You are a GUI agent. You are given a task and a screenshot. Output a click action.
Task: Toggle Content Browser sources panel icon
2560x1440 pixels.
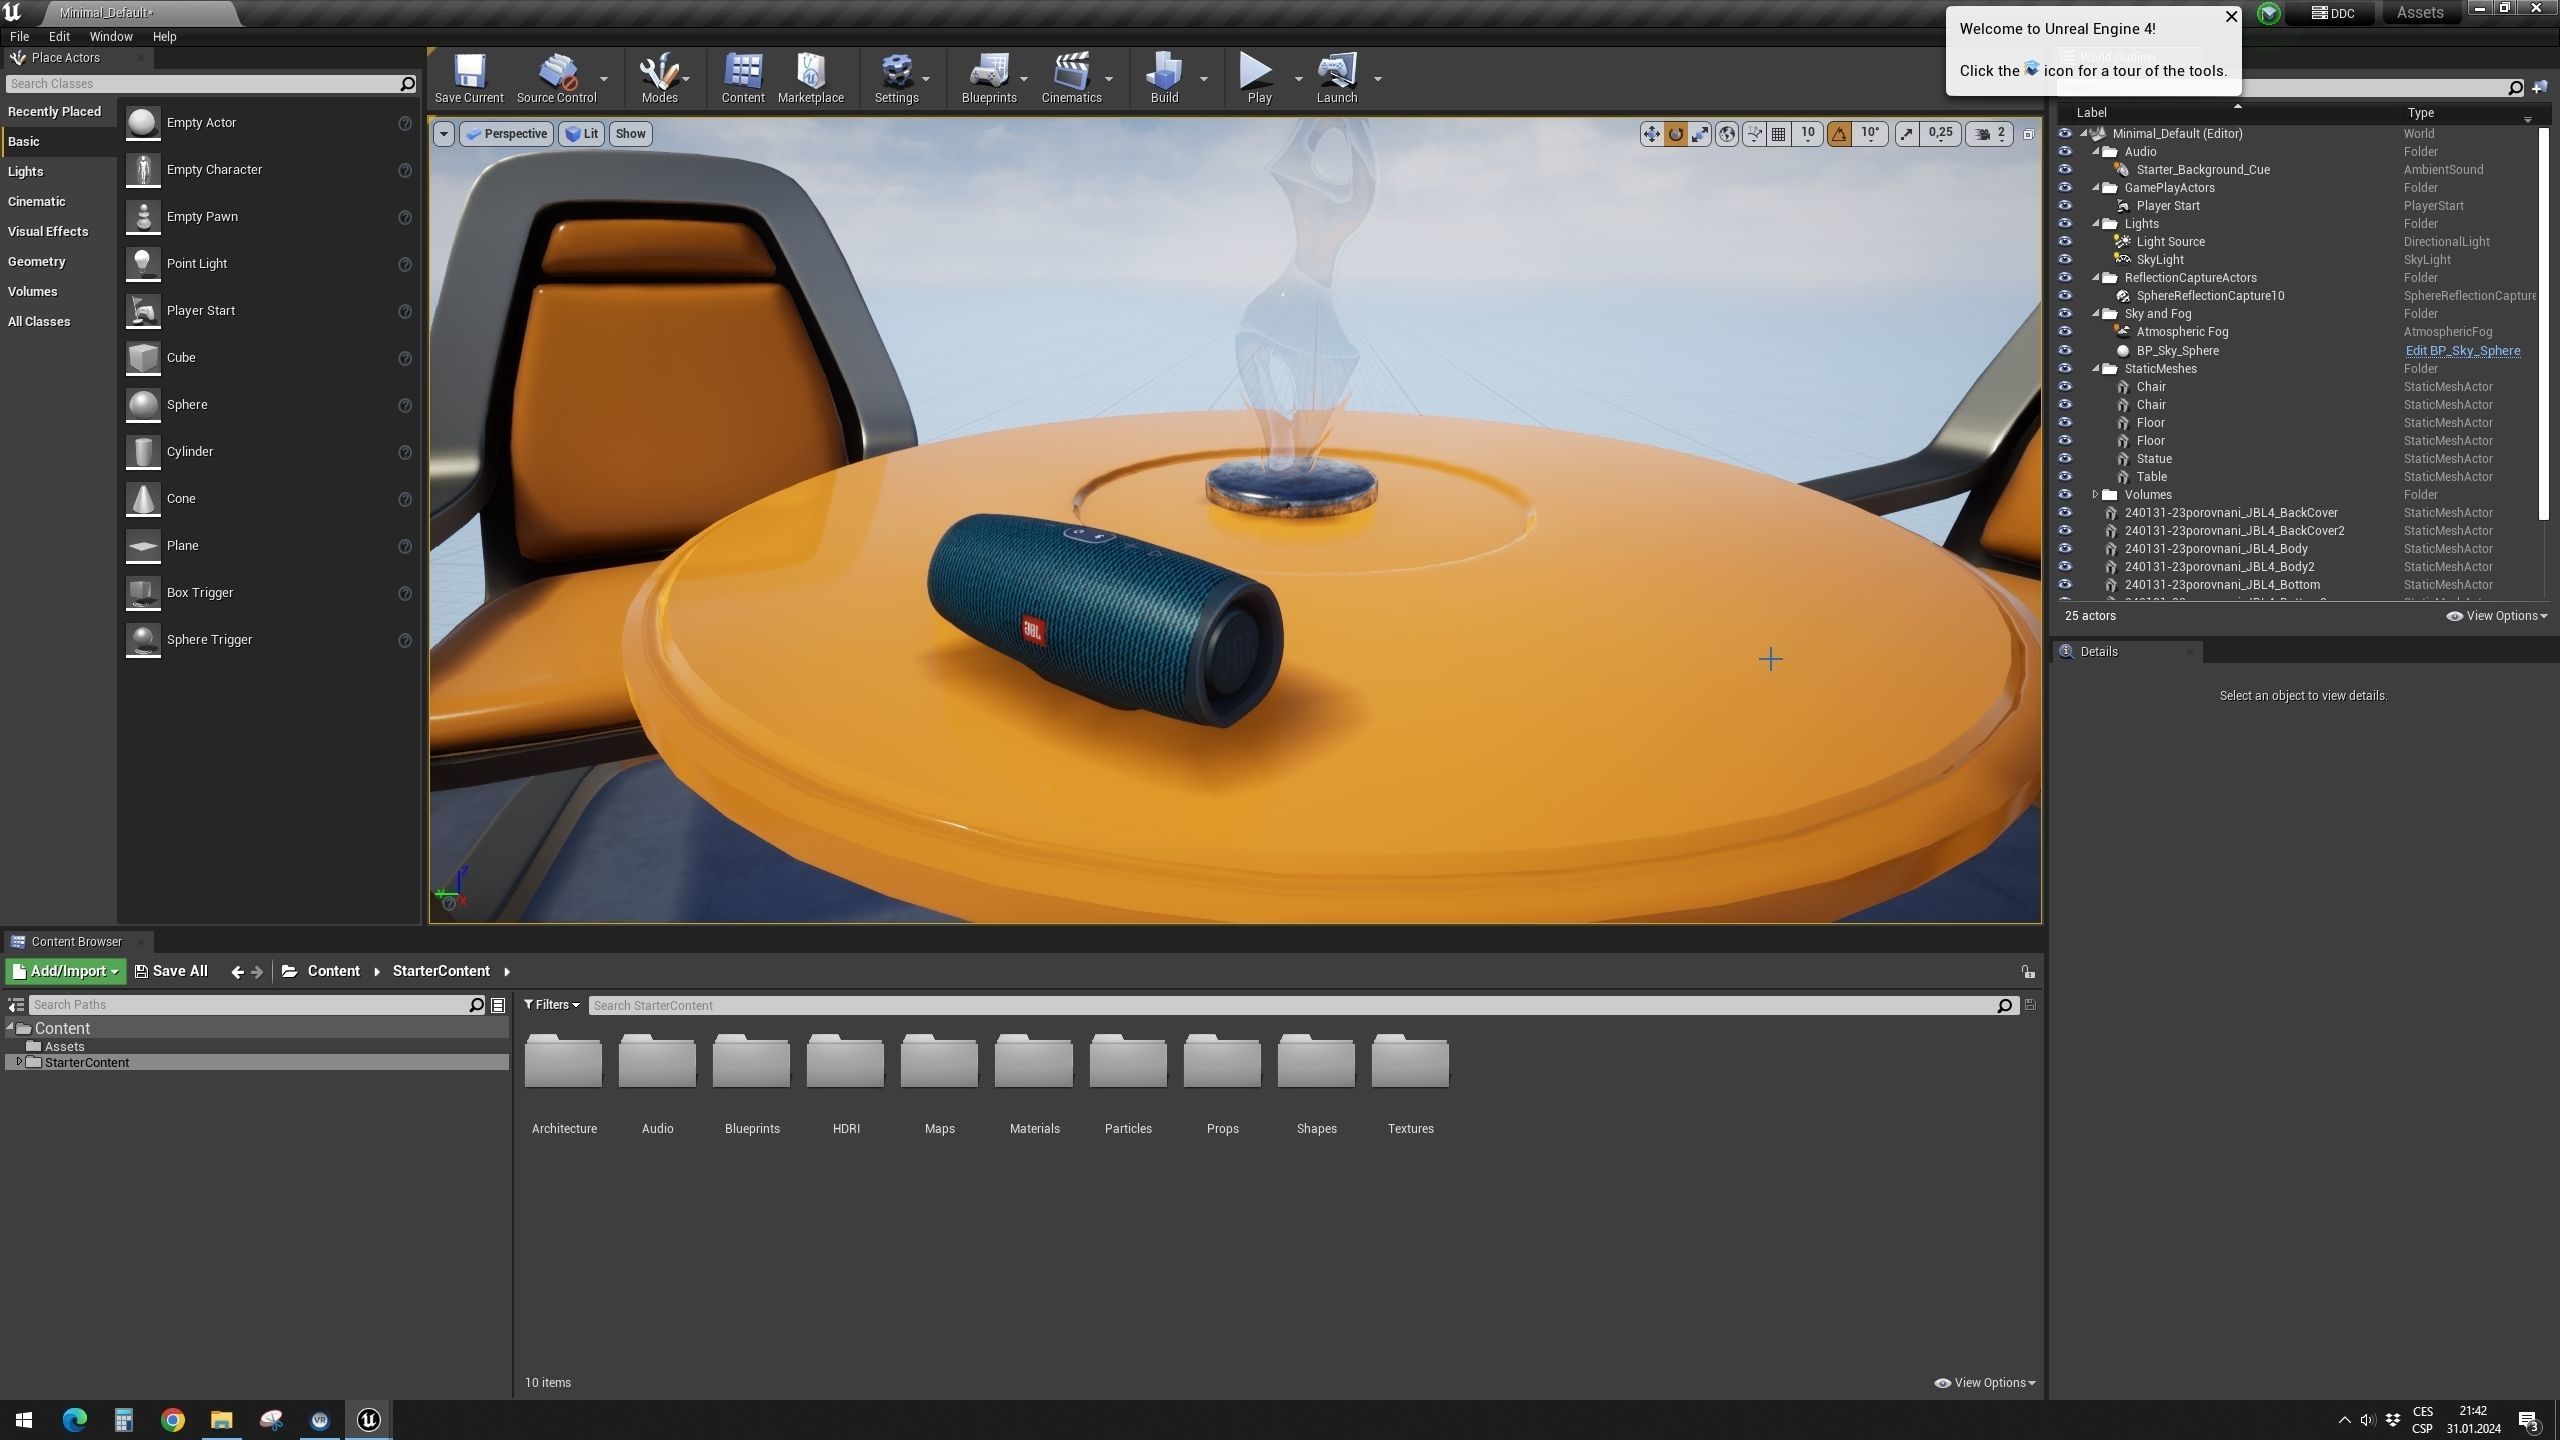point(16,1005)
